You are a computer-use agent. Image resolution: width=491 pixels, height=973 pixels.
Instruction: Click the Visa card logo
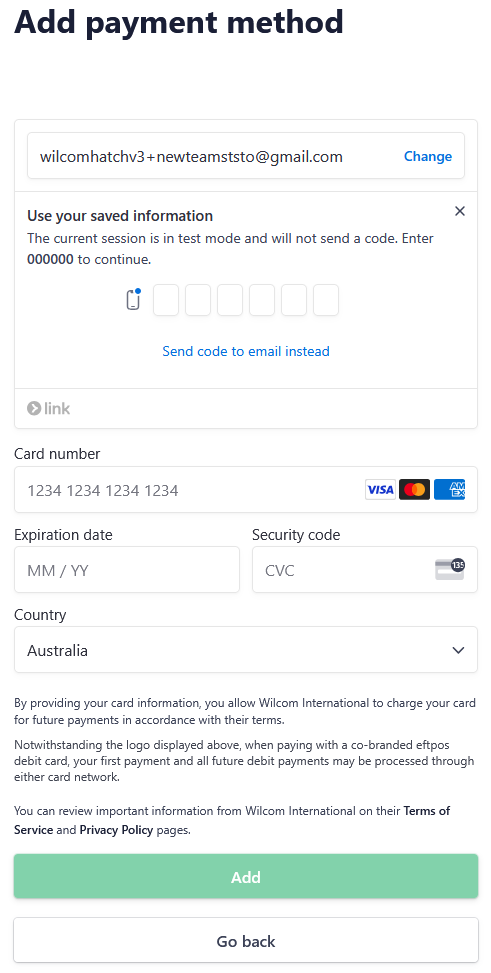[380, 490]
